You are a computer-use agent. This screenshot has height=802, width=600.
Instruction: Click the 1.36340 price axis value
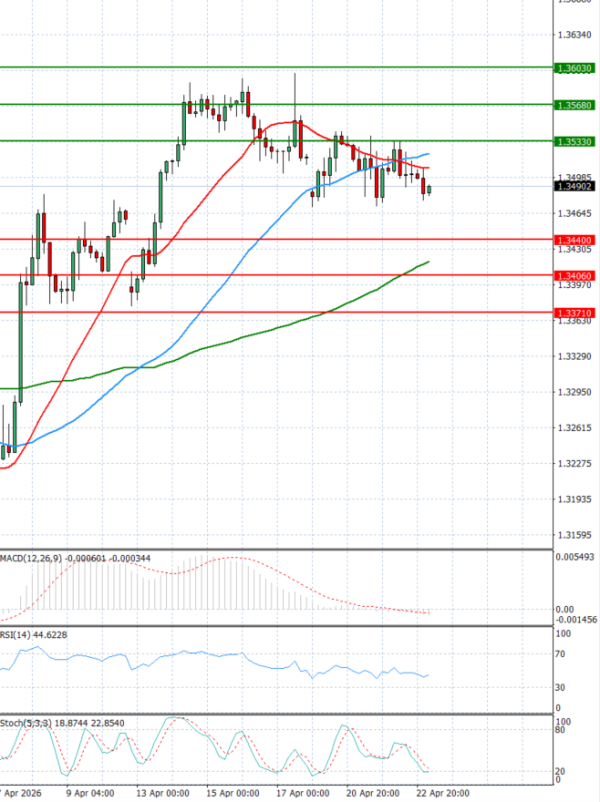click(x=572, y=35)
